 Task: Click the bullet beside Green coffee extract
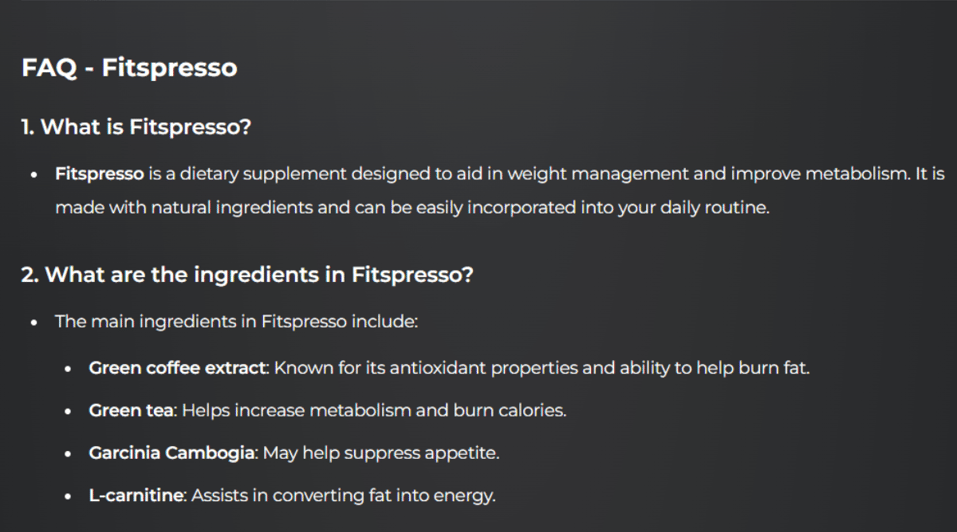point(68,369)
